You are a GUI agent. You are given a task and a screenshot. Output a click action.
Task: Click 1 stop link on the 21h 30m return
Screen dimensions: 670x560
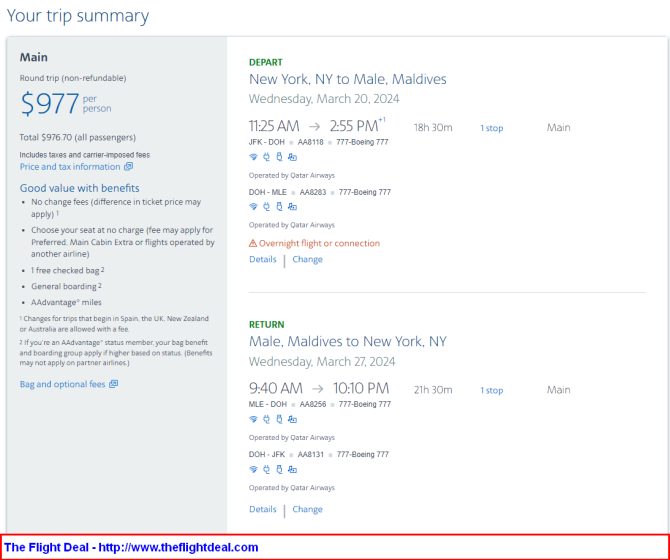click(x=492, y=390)
